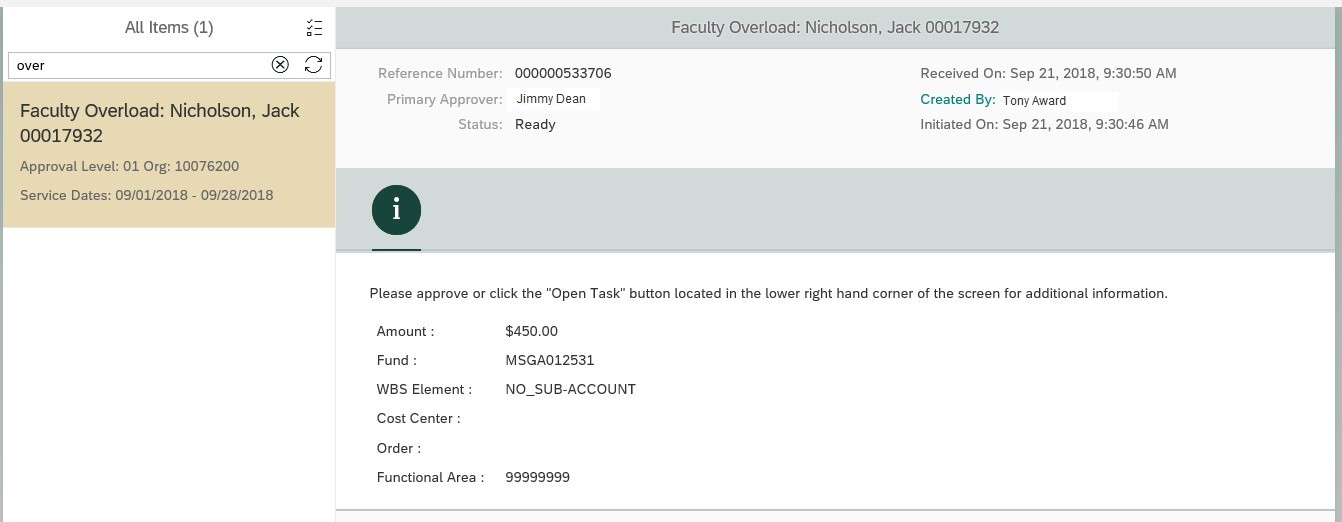Screen dimensions: 1342x522
Task: Click the Fund value MSGA012531
Action: (549, 360)
